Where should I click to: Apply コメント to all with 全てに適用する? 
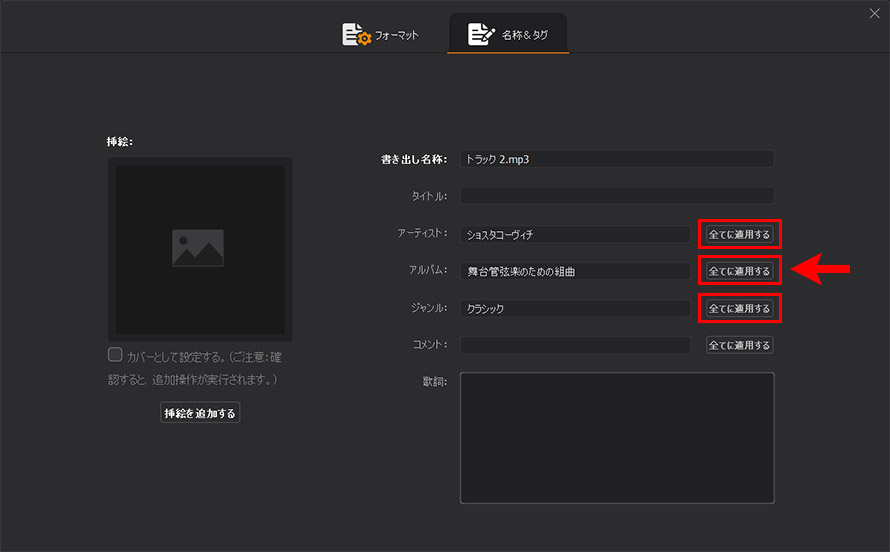(739, 345)
